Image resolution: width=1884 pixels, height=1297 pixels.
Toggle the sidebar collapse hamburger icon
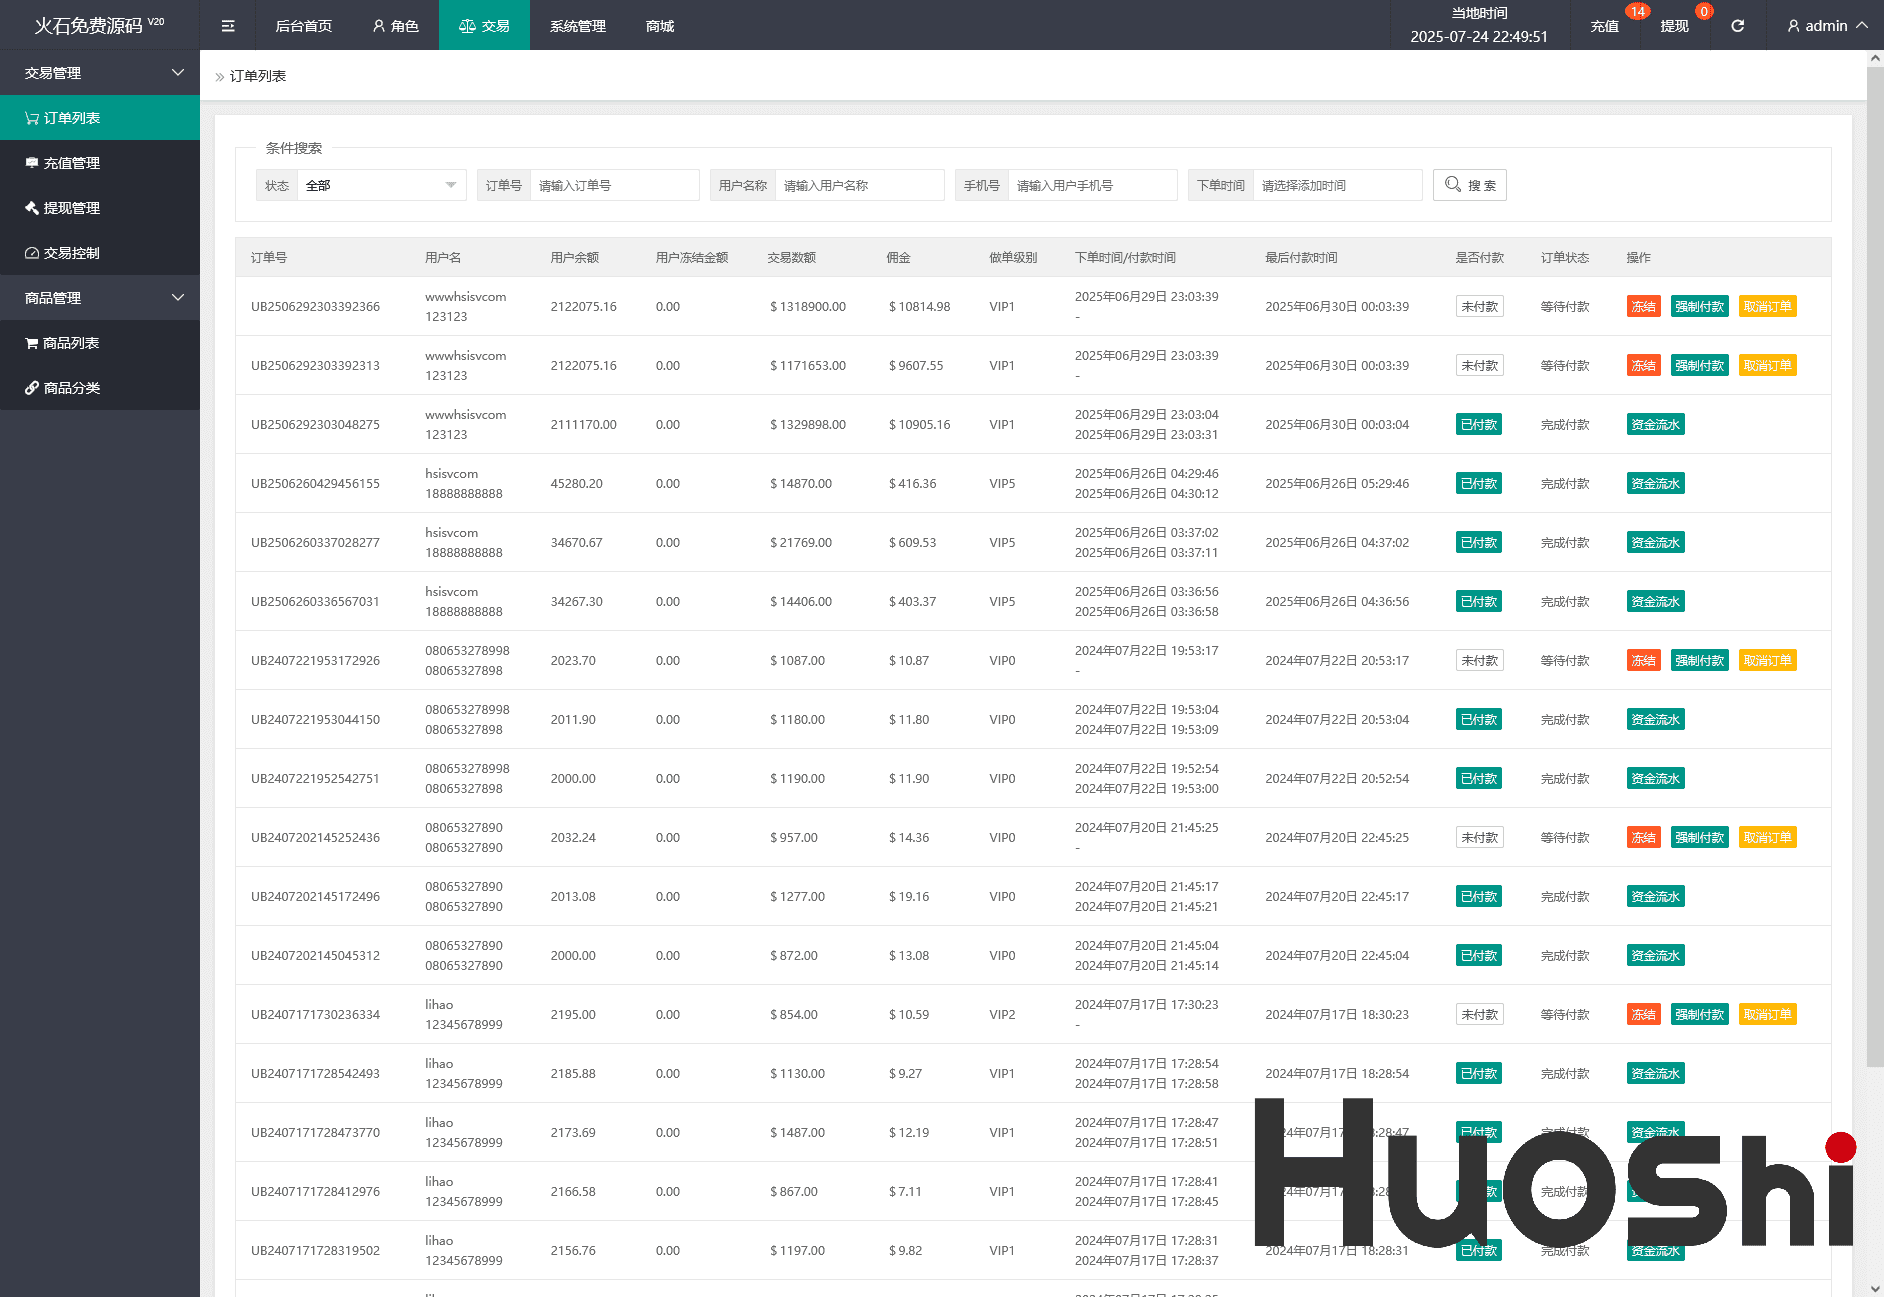(x=228, y=26)
